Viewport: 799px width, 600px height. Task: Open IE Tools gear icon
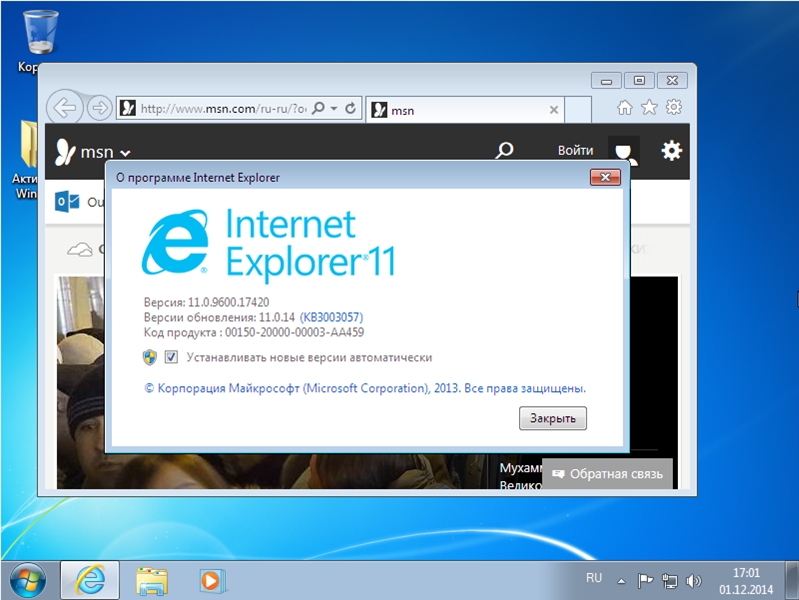pyautogui.click(x=674, y=108)
